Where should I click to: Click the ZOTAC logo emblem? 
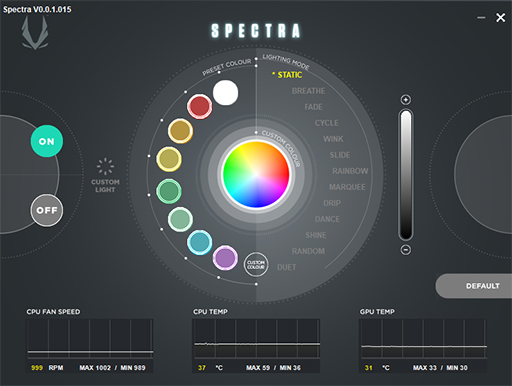coord(35,33)
